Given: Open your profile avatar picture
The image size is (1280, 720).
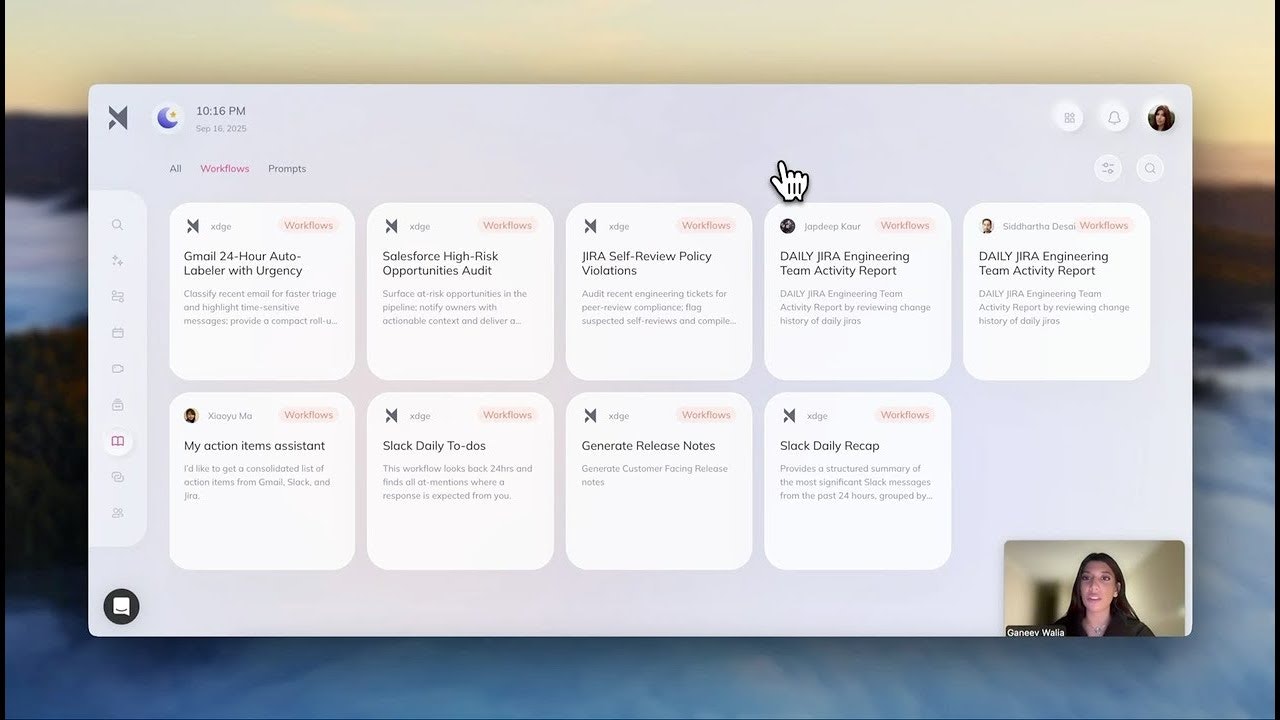Looking at the screenshot, I should (1161, 117).
